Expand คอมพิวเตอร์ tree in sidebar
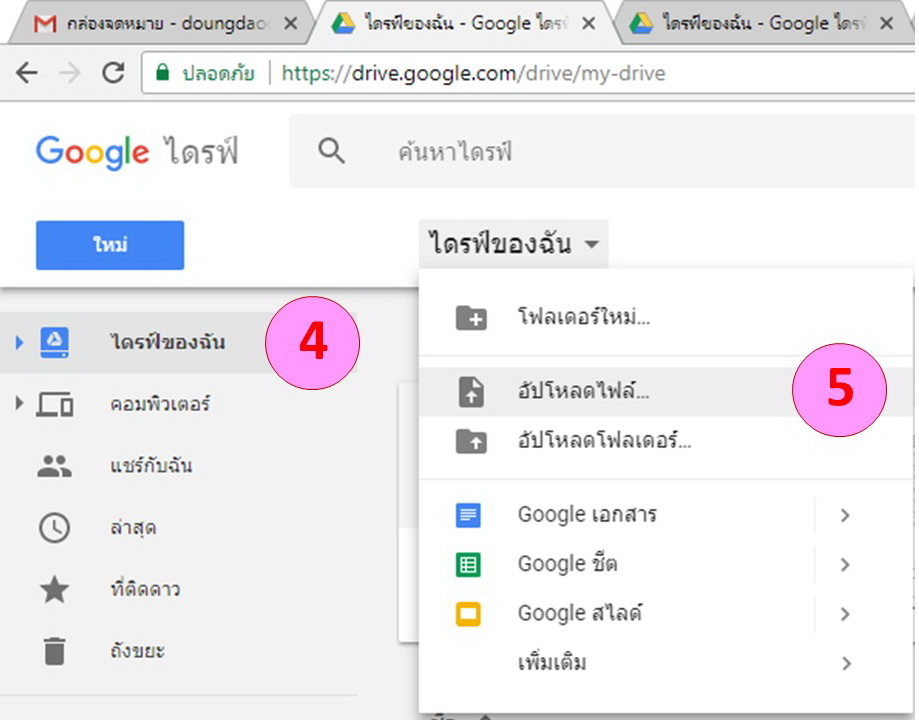 tap(19, 403)
